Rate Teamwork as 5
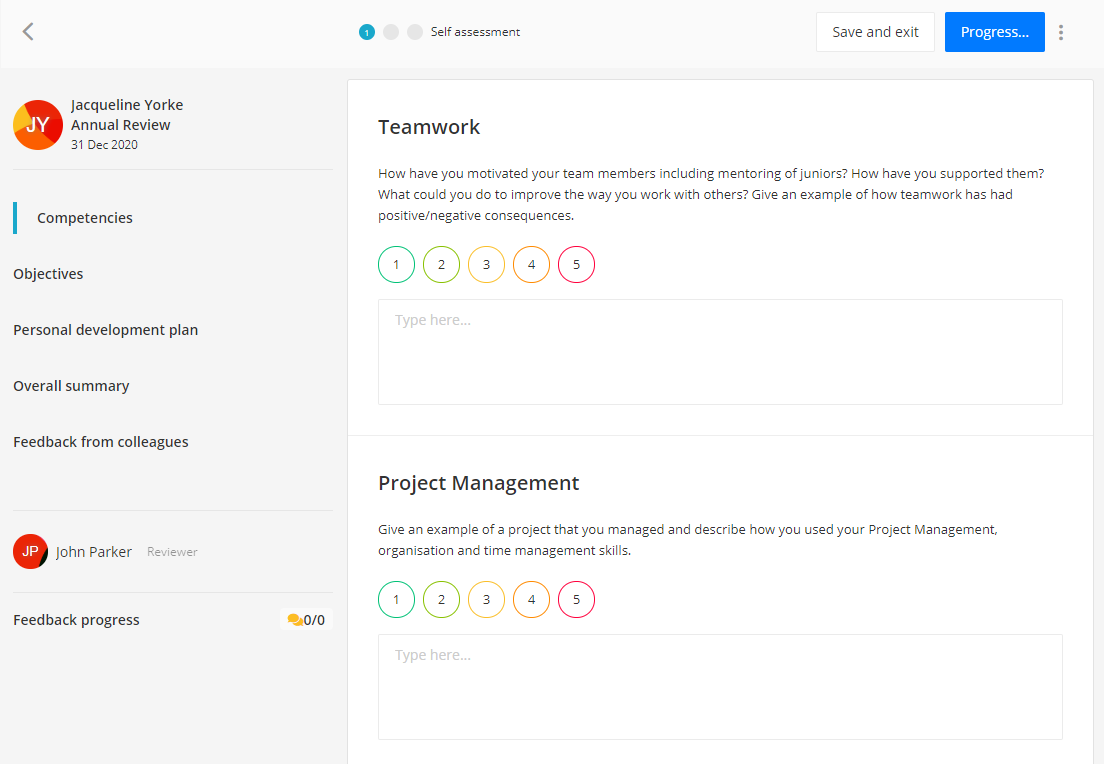Screen dimensions: 1104x764 tap(576, 265)
